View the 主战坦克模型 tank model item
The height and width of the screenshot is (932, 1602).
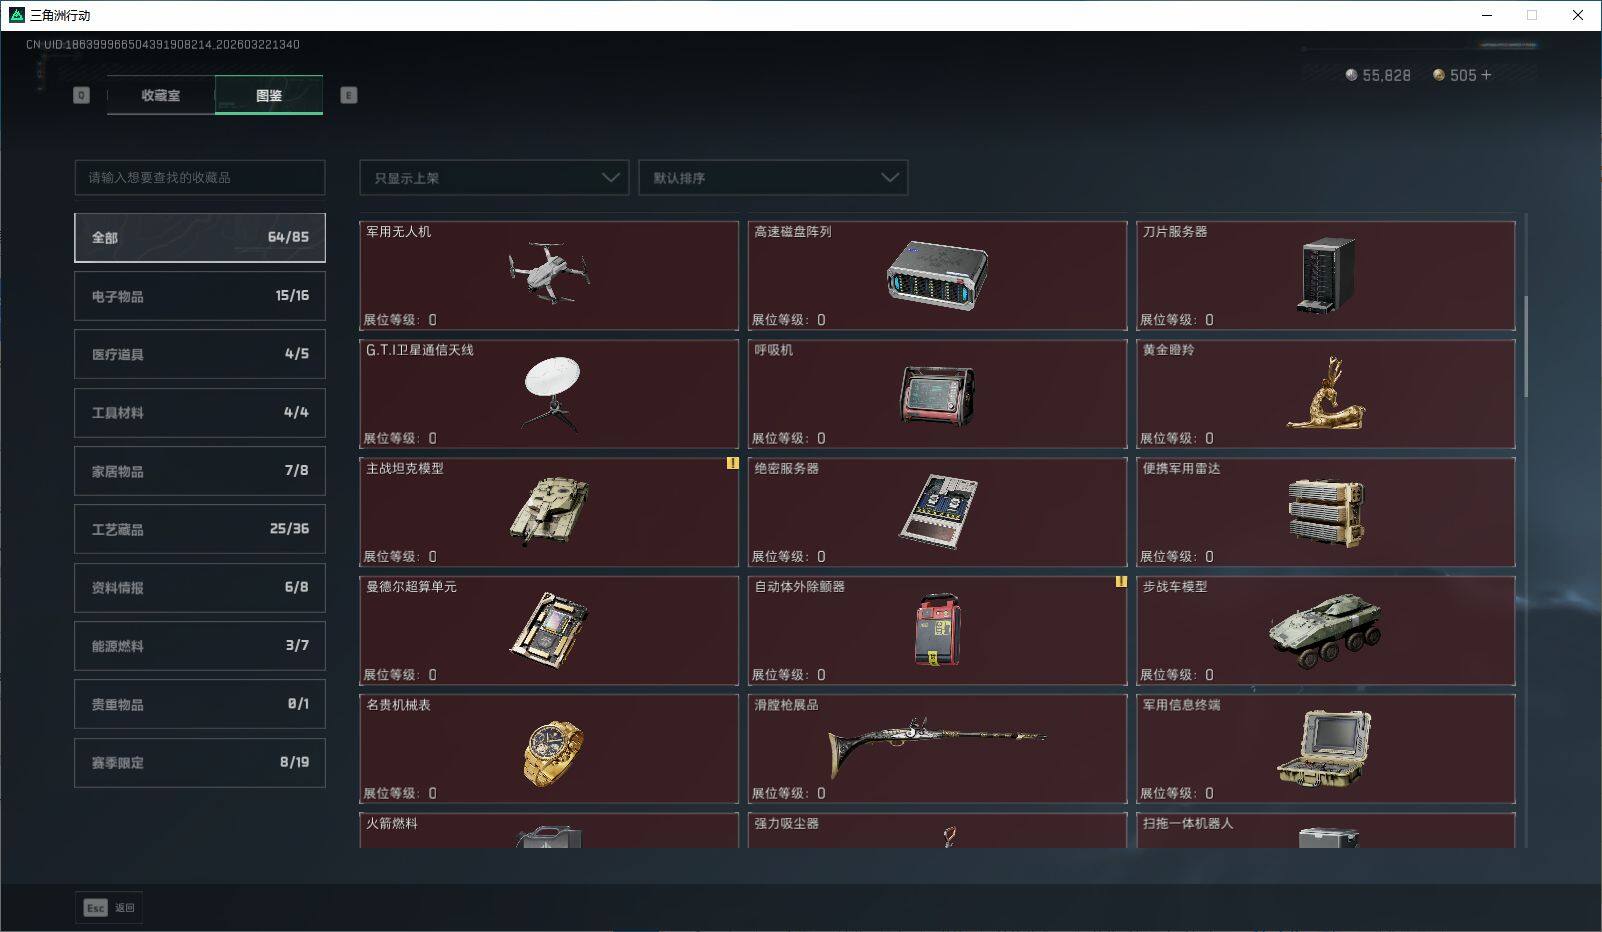click(549, 512)
